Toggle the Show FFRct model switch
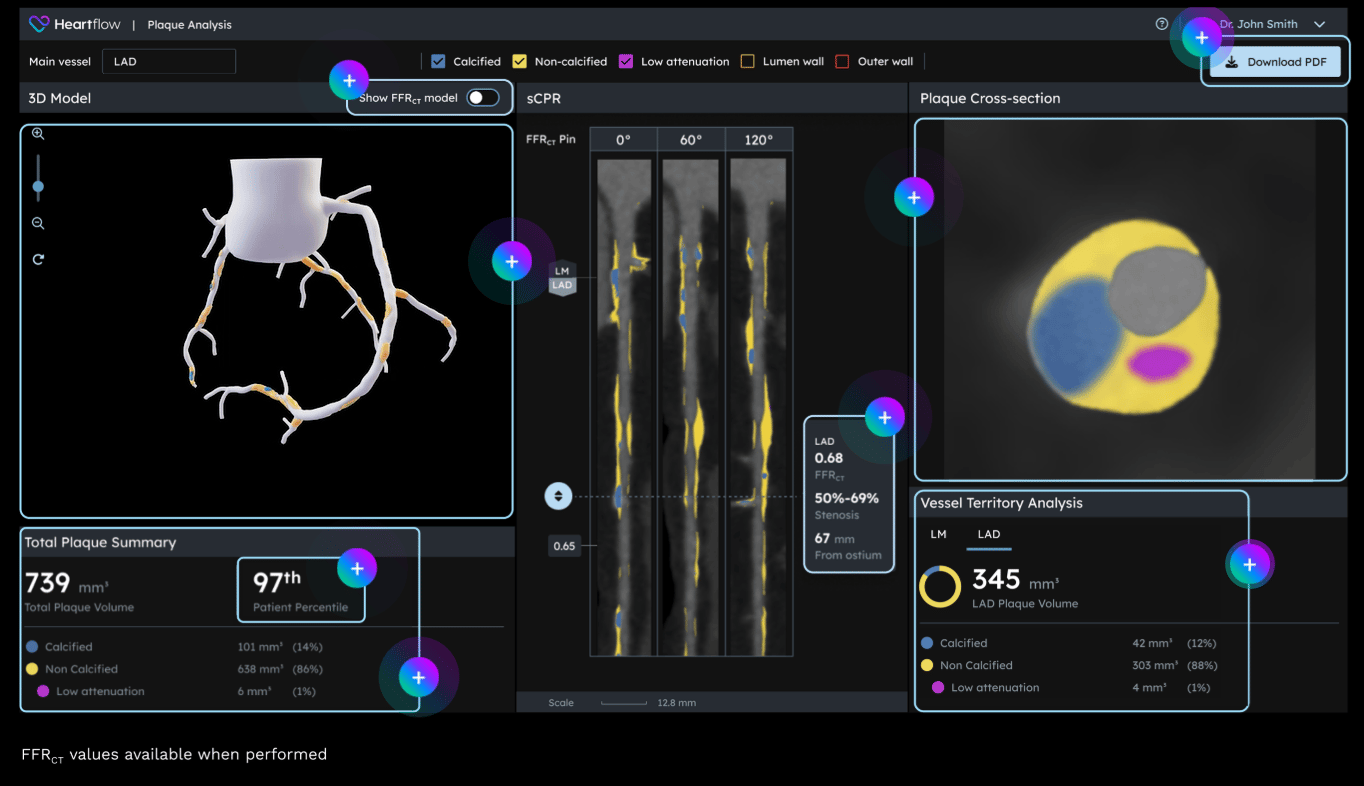This screenshot has width=1364, height=786. 482,98
